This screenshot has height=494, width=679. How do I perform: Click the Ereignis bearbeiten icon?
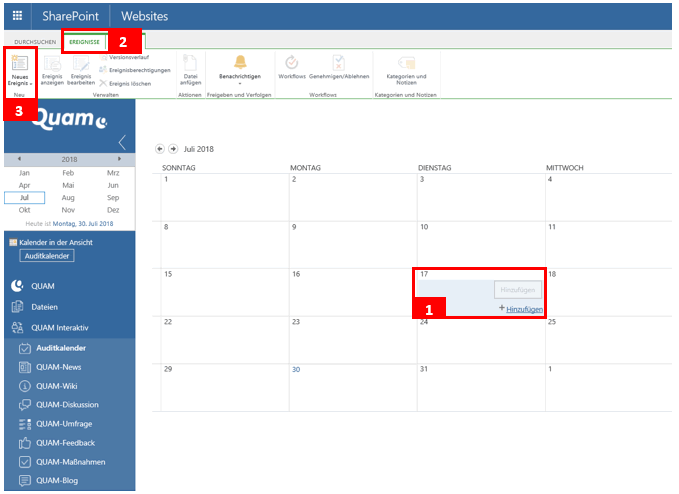pos(81,65)
